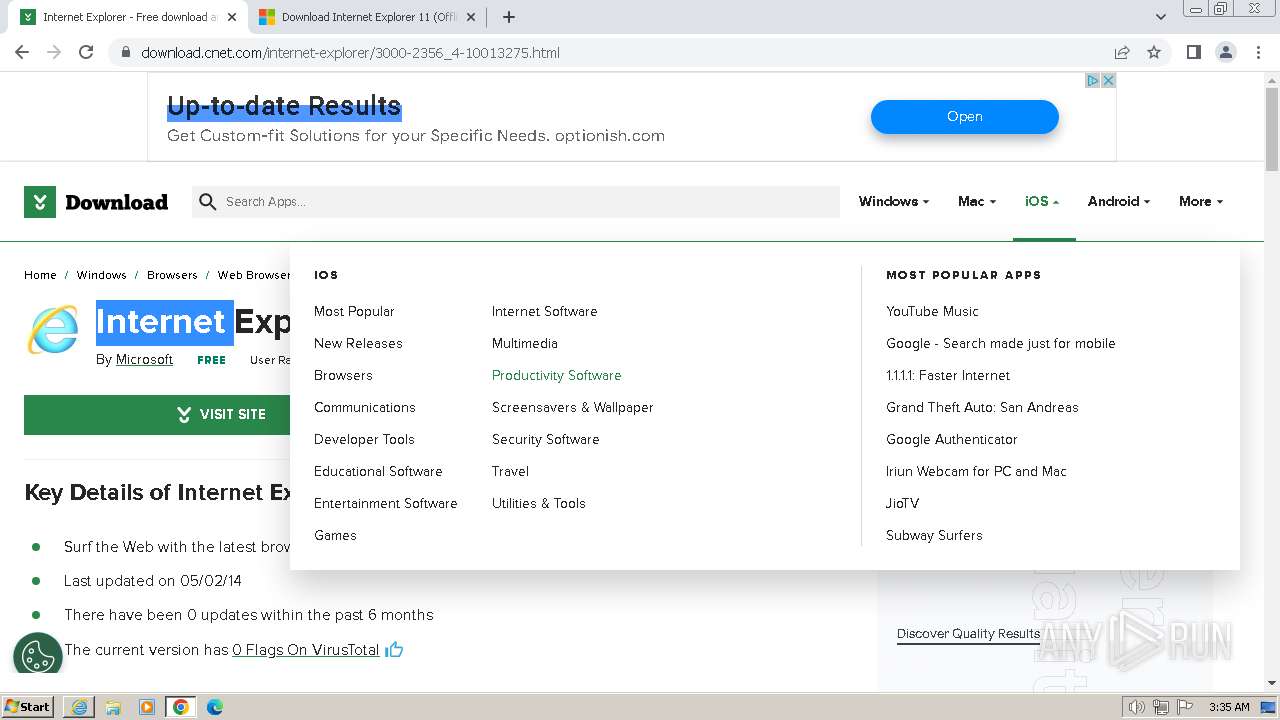Image resolution: width=1280 pixels, height=720 pixels.
Task: Open Microsoft Edge from taskbar
Action: click(x=215, y=707)
